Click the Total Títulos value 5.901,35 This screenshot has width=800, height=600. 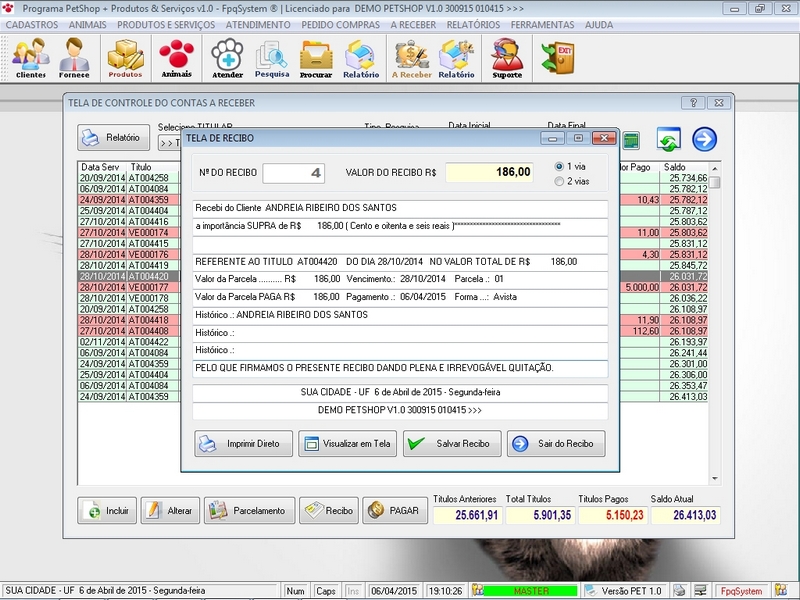click(x=540, y=515)
